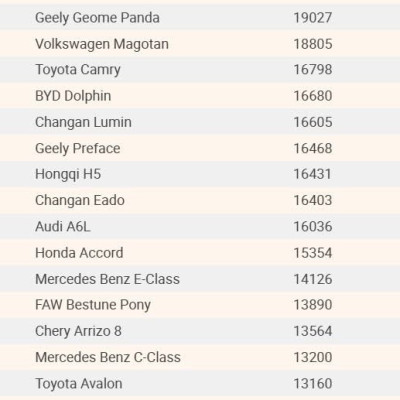Click the Changan Eado model name

tap(80, 200)
